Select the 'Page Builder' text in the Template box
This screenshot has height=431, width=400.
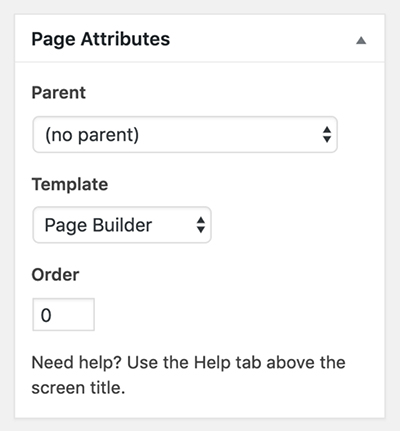point(98,225)
